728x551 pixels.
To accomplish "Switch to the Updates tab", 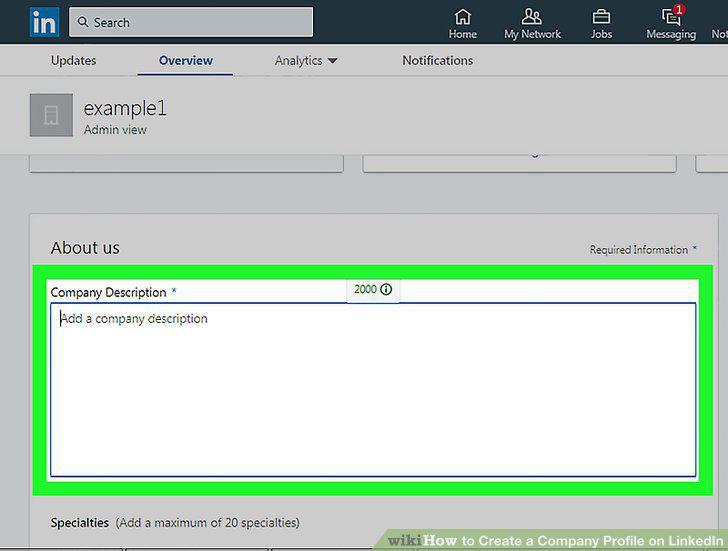I will point(73,60).
